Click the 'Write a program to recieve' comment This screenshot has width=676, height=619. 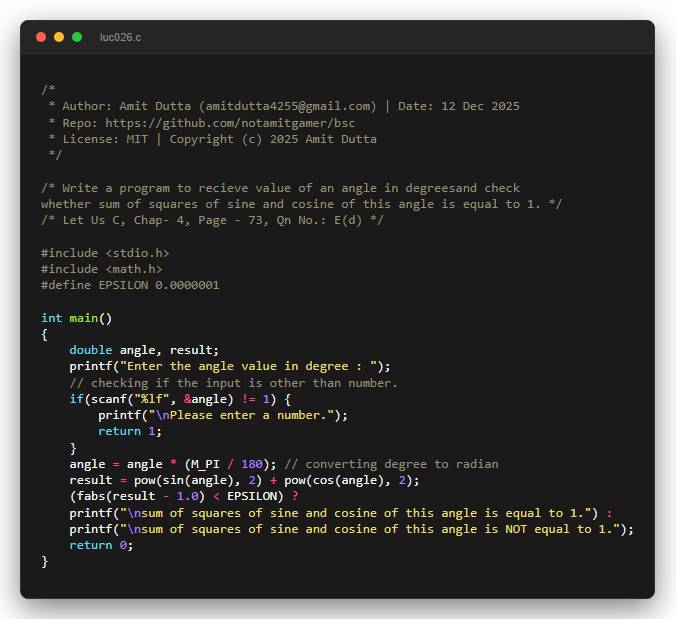(281, 188)
